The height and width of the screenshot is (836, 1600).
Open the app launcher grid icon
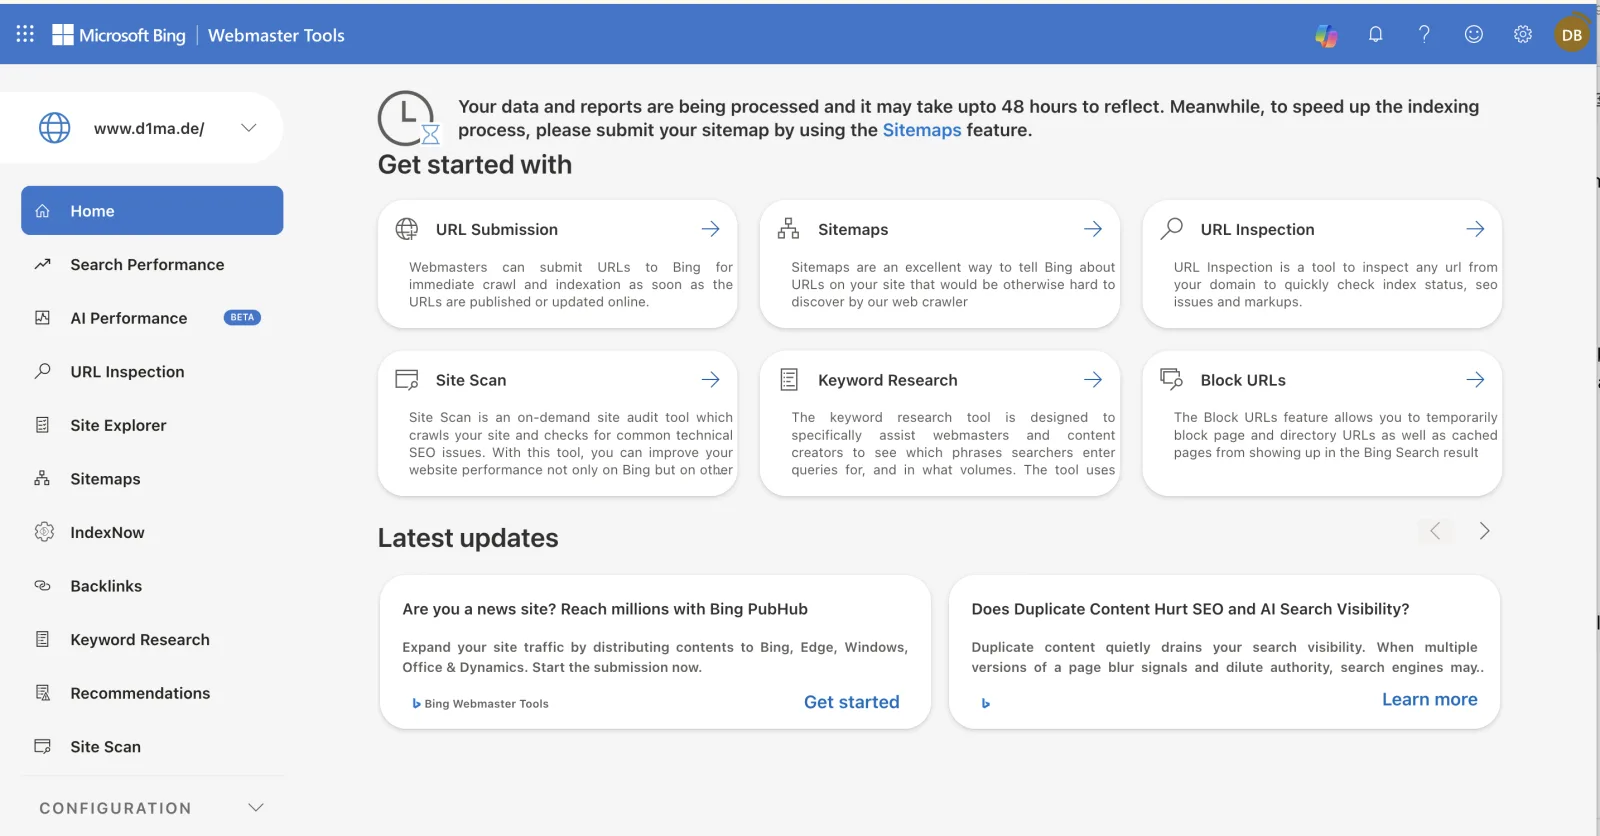pos(25,34)
